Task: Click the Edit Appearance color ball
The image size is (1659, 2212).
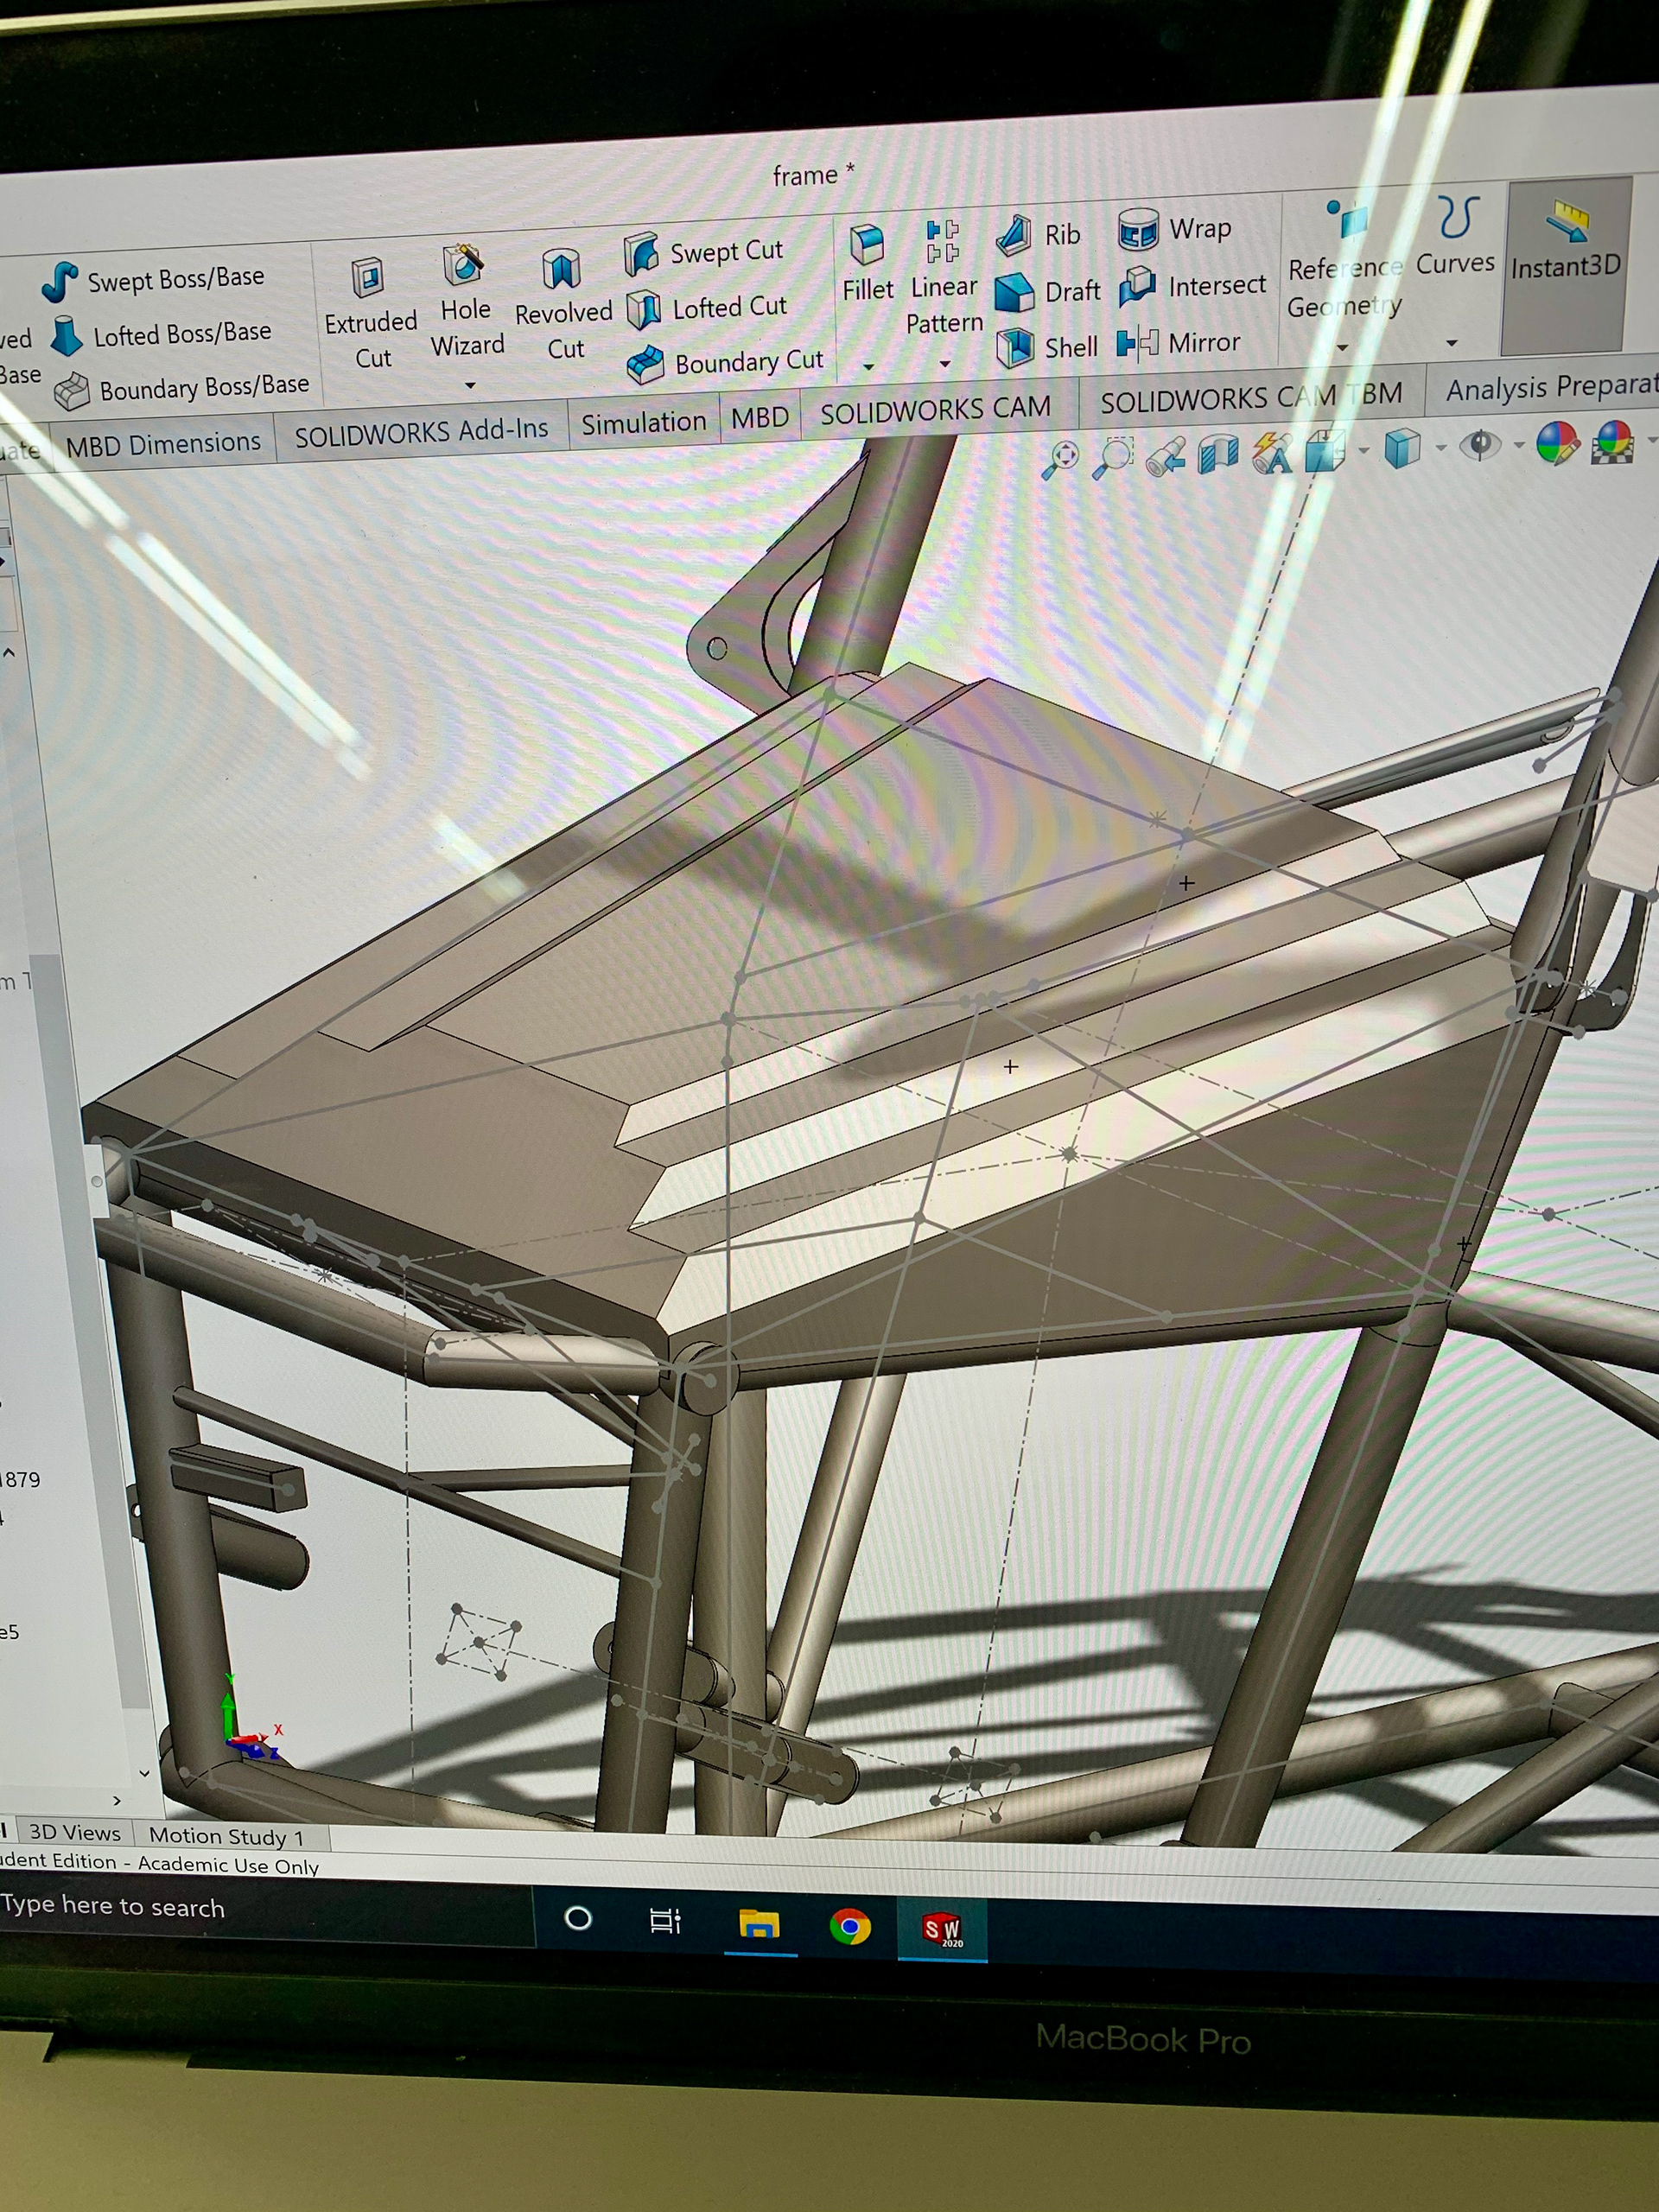Action: pyautogui.click(x=1555, y=443)
